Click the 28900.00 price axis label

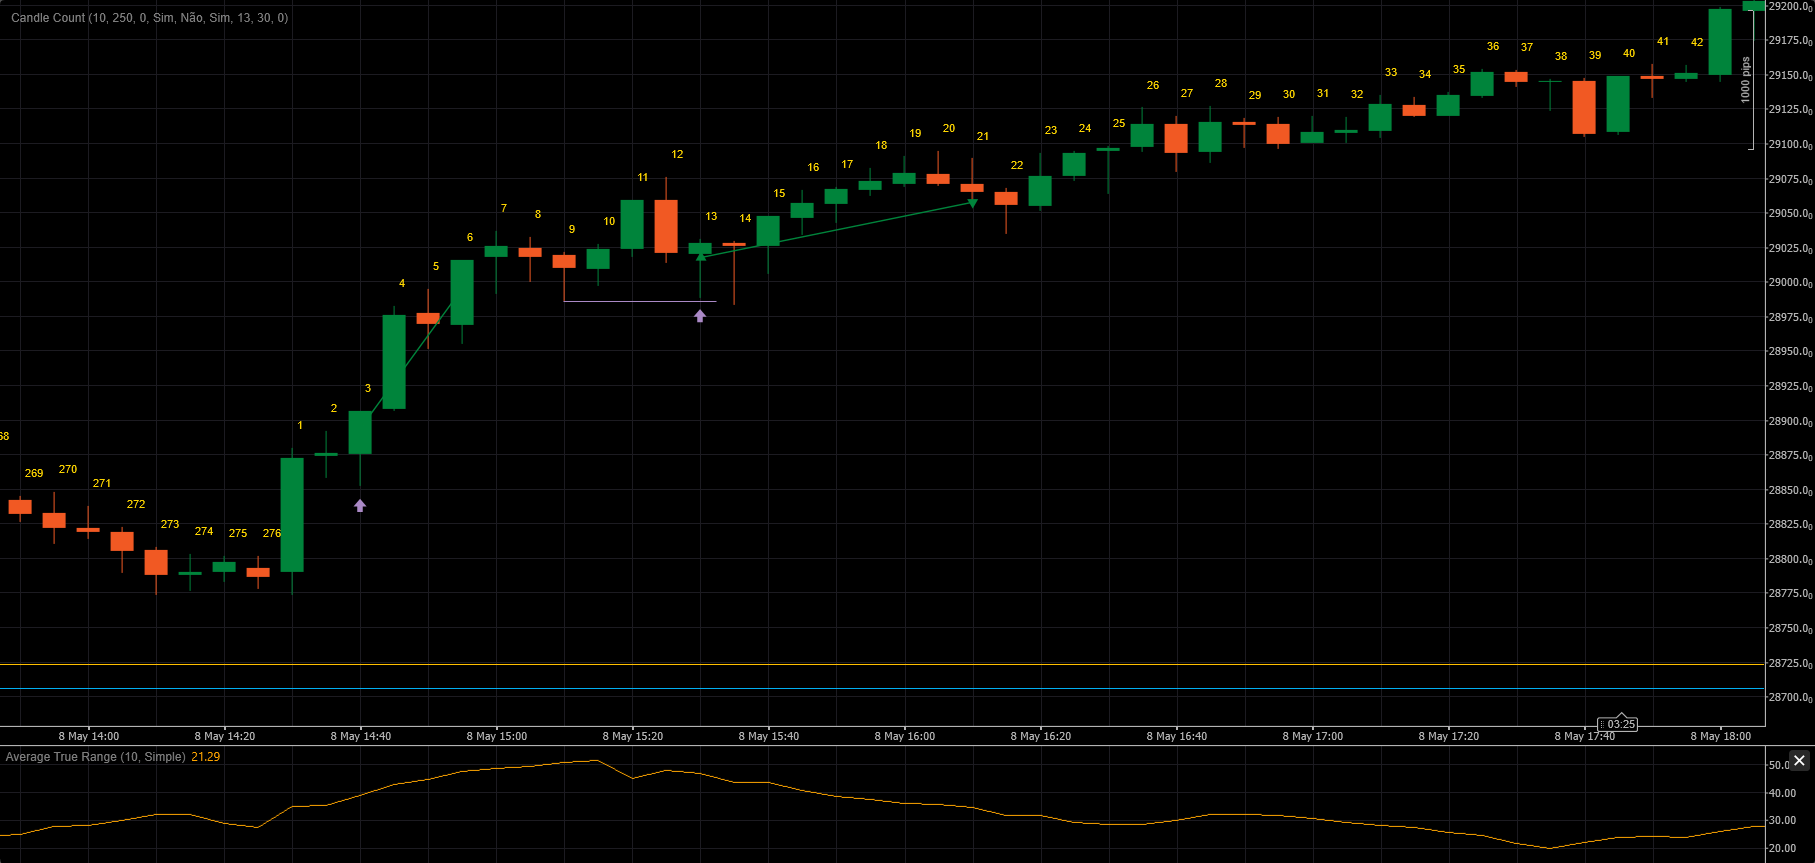coord(1790,421)
